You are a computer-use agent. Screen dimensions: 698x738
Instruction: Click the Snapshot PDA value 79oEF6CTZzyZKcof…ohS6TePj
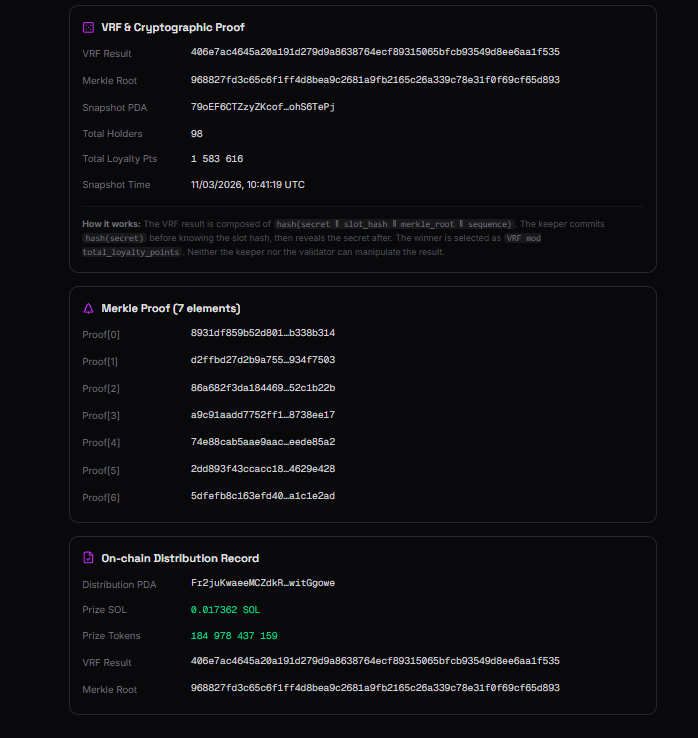263,107
